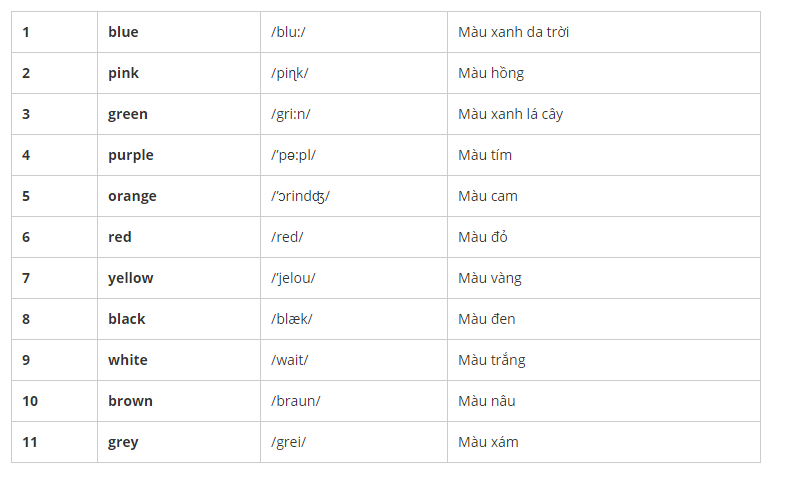Screen dimensions: 793x479
Task: Click the pronunciation "/blu:/"
Action: coord(288,32)
